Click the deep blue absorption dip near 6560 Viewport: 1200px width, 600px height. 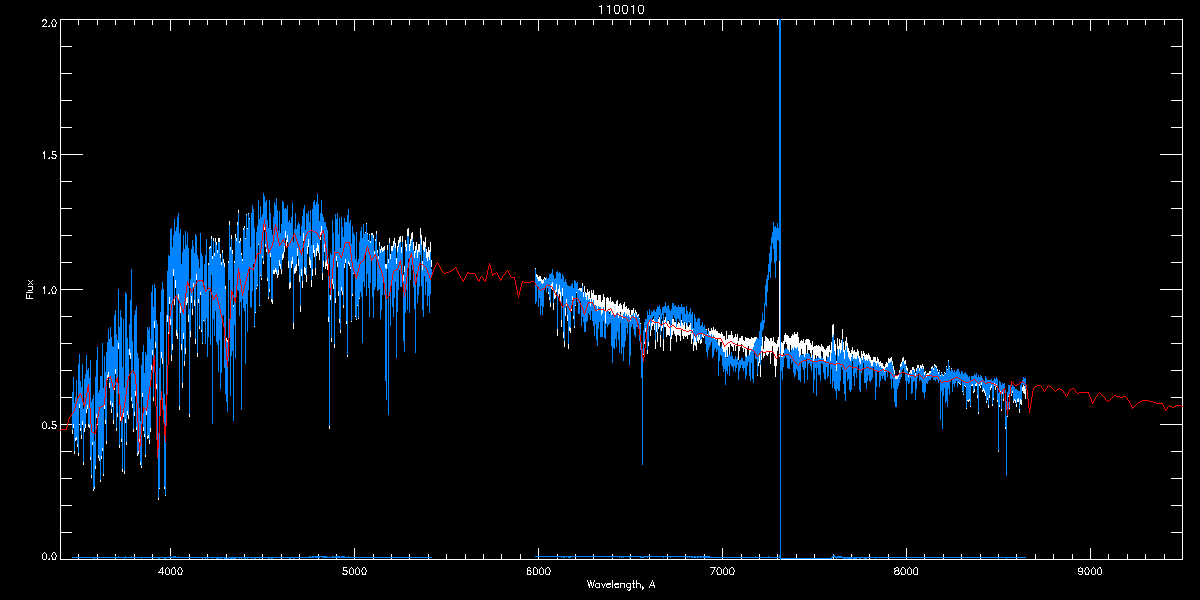pyautogui.click(x=642, y=420)
